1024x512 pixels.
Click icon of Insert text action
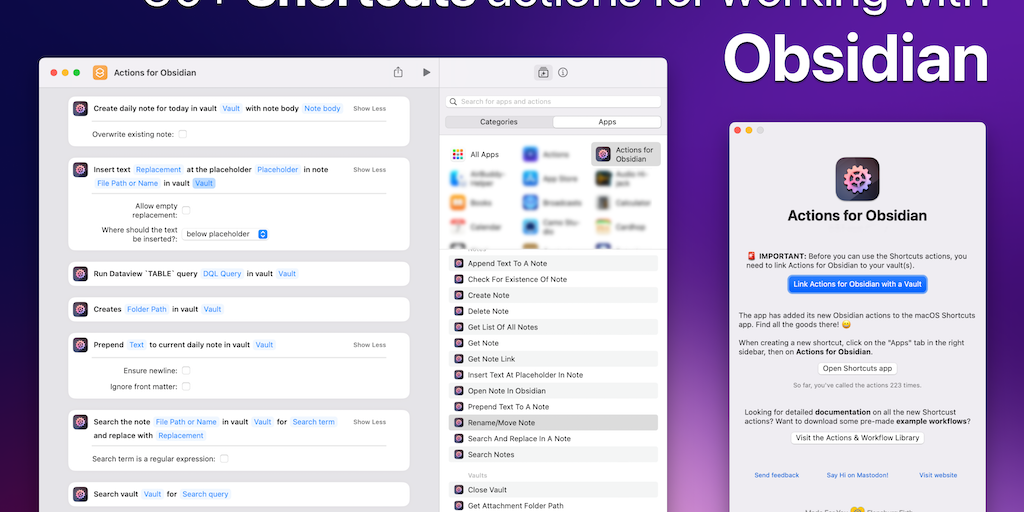coord(80,169)
